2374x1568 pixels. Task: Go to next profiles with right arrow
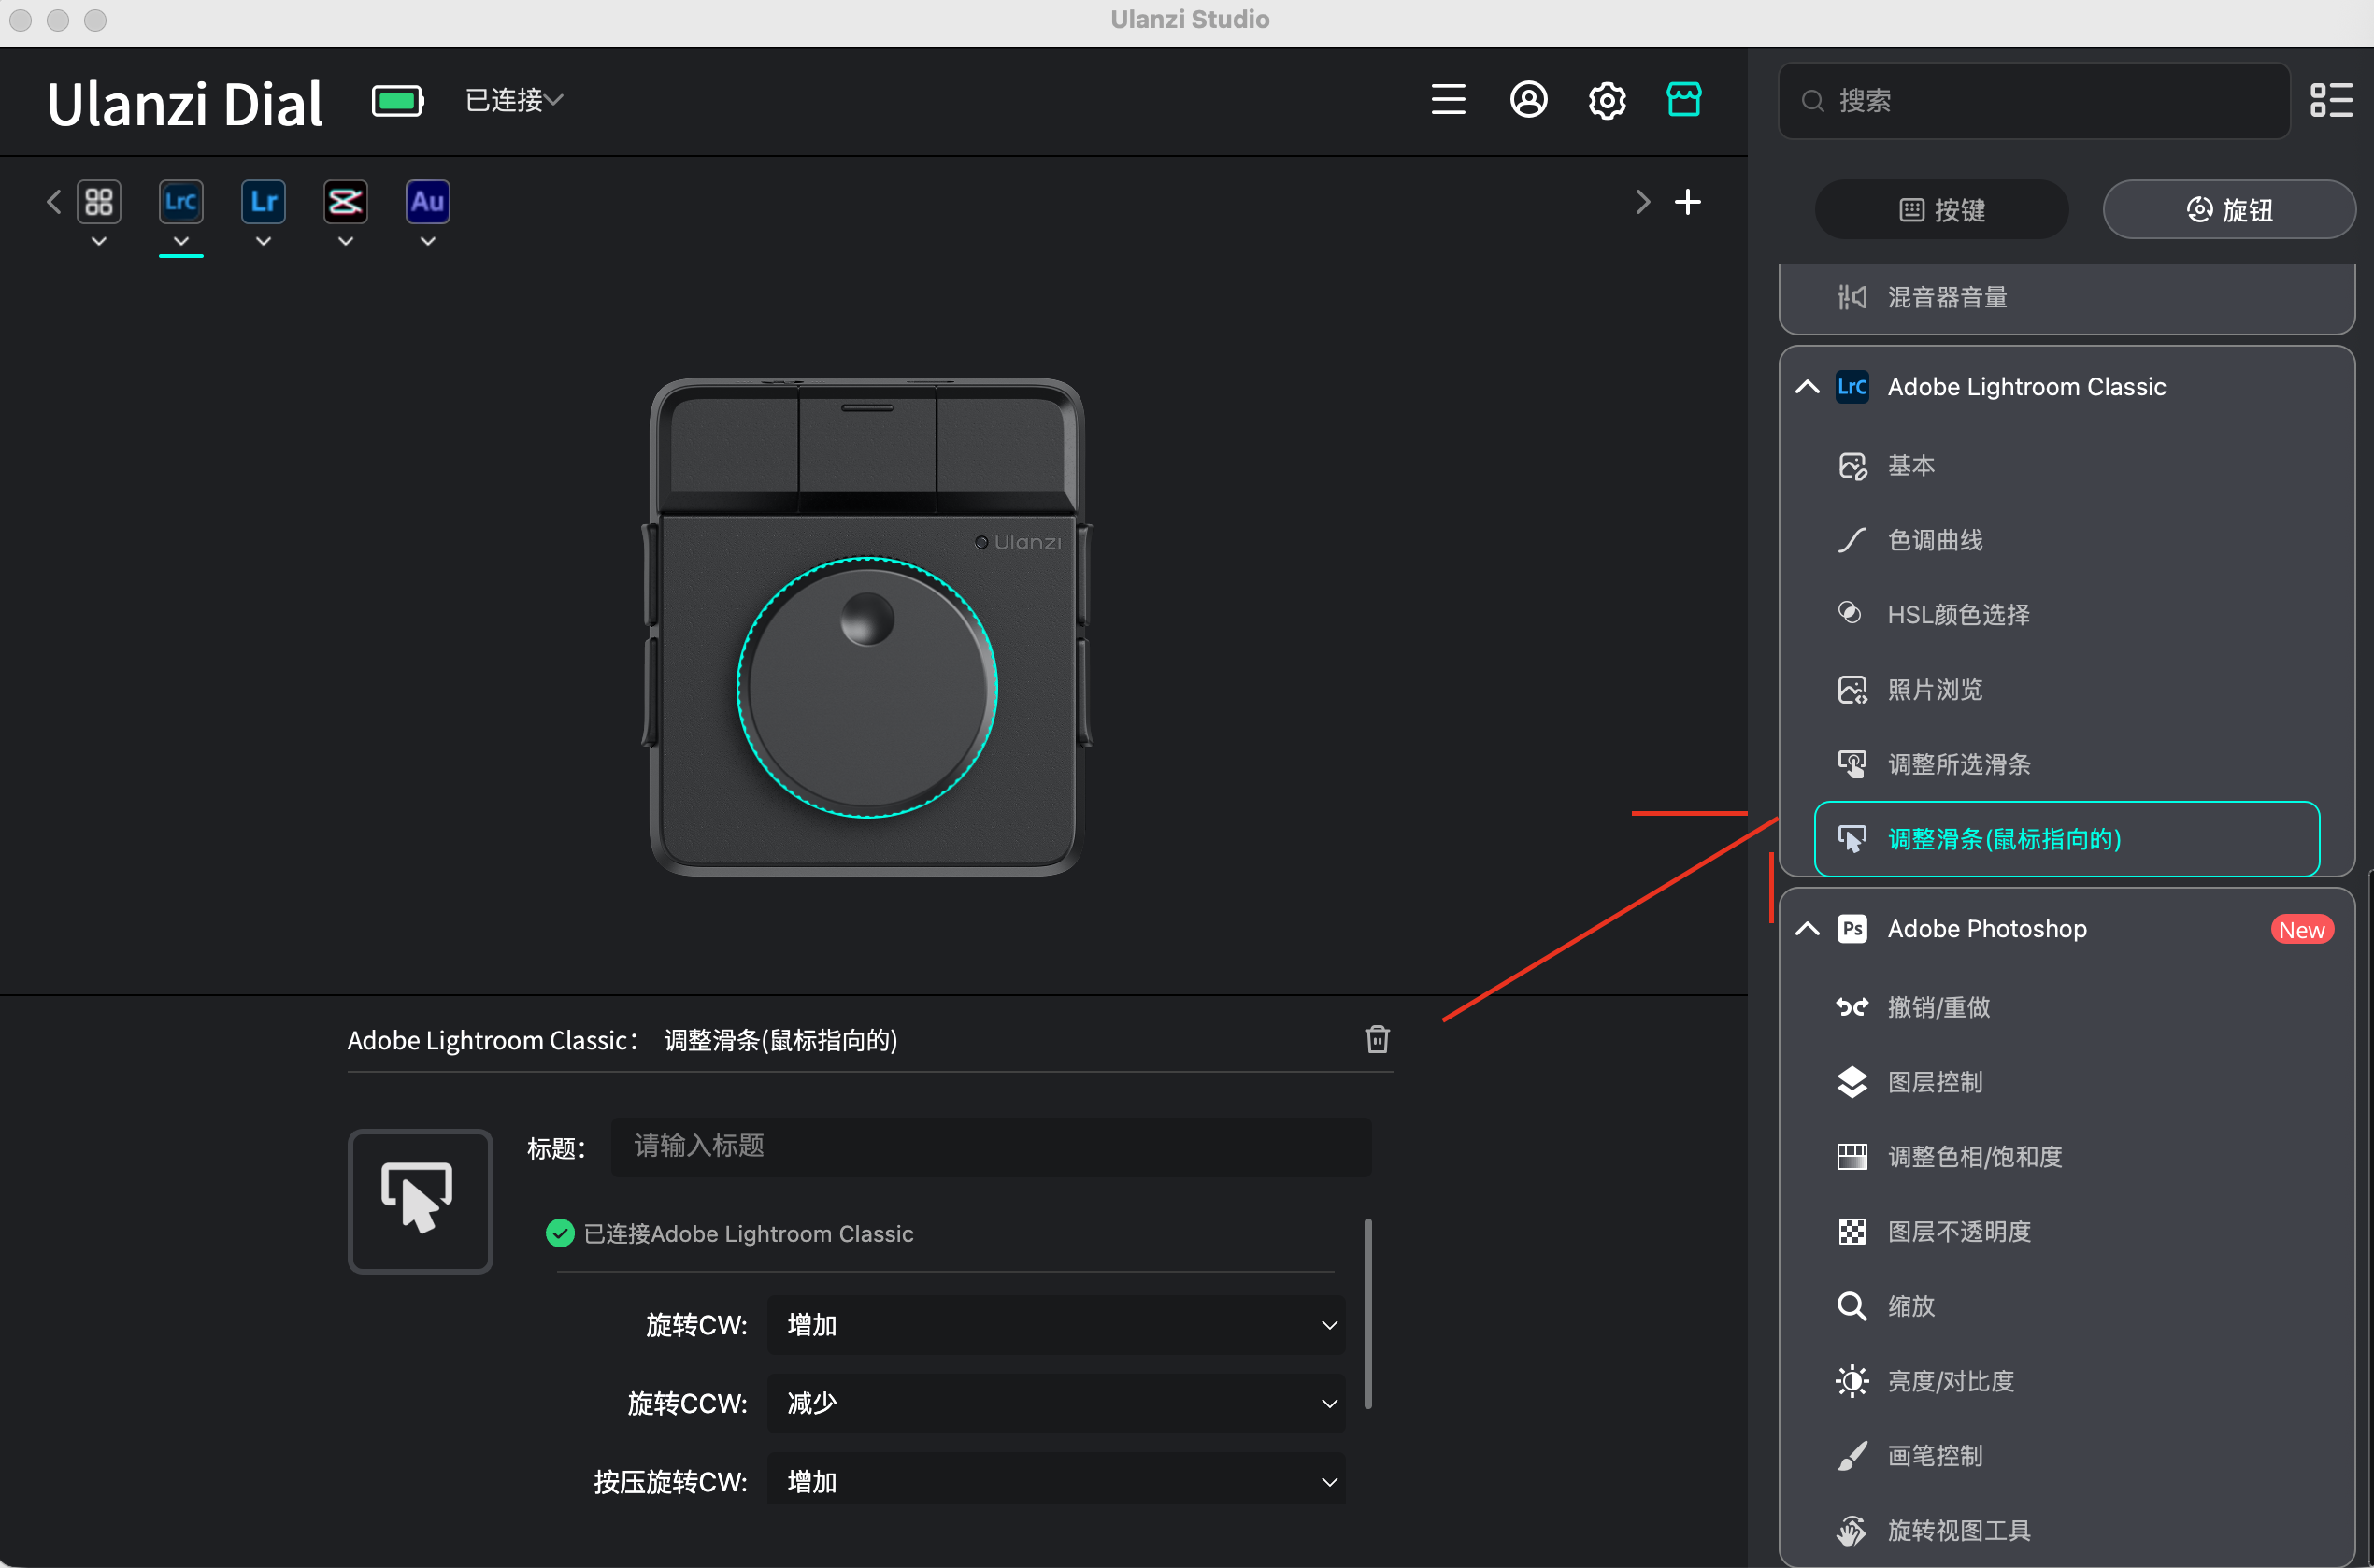pyautogui.click(x=1642, y=202)
